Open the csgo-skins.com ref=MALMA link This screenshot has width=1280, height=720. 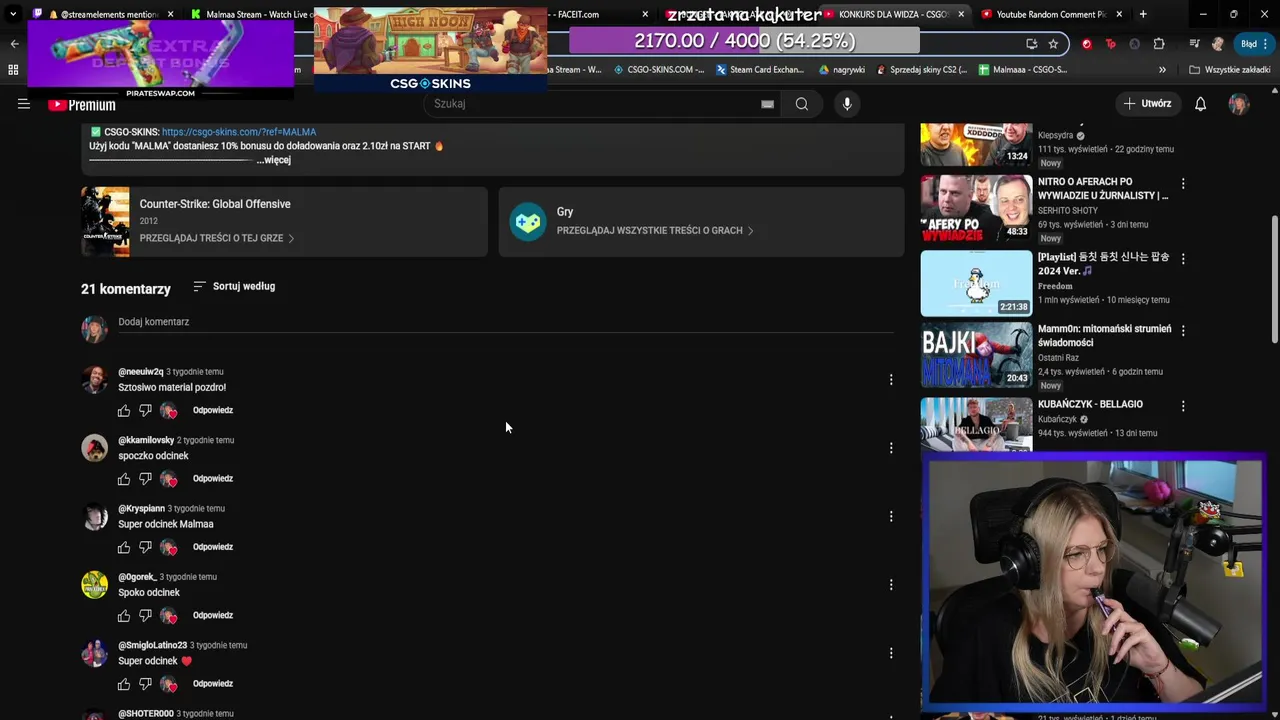(239, 132)
